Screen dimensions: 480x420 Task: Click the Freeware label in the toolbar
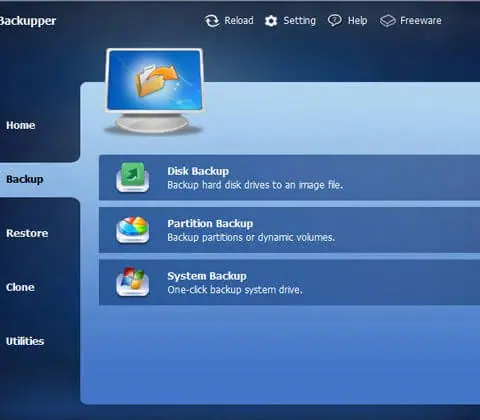click(421, 21)
